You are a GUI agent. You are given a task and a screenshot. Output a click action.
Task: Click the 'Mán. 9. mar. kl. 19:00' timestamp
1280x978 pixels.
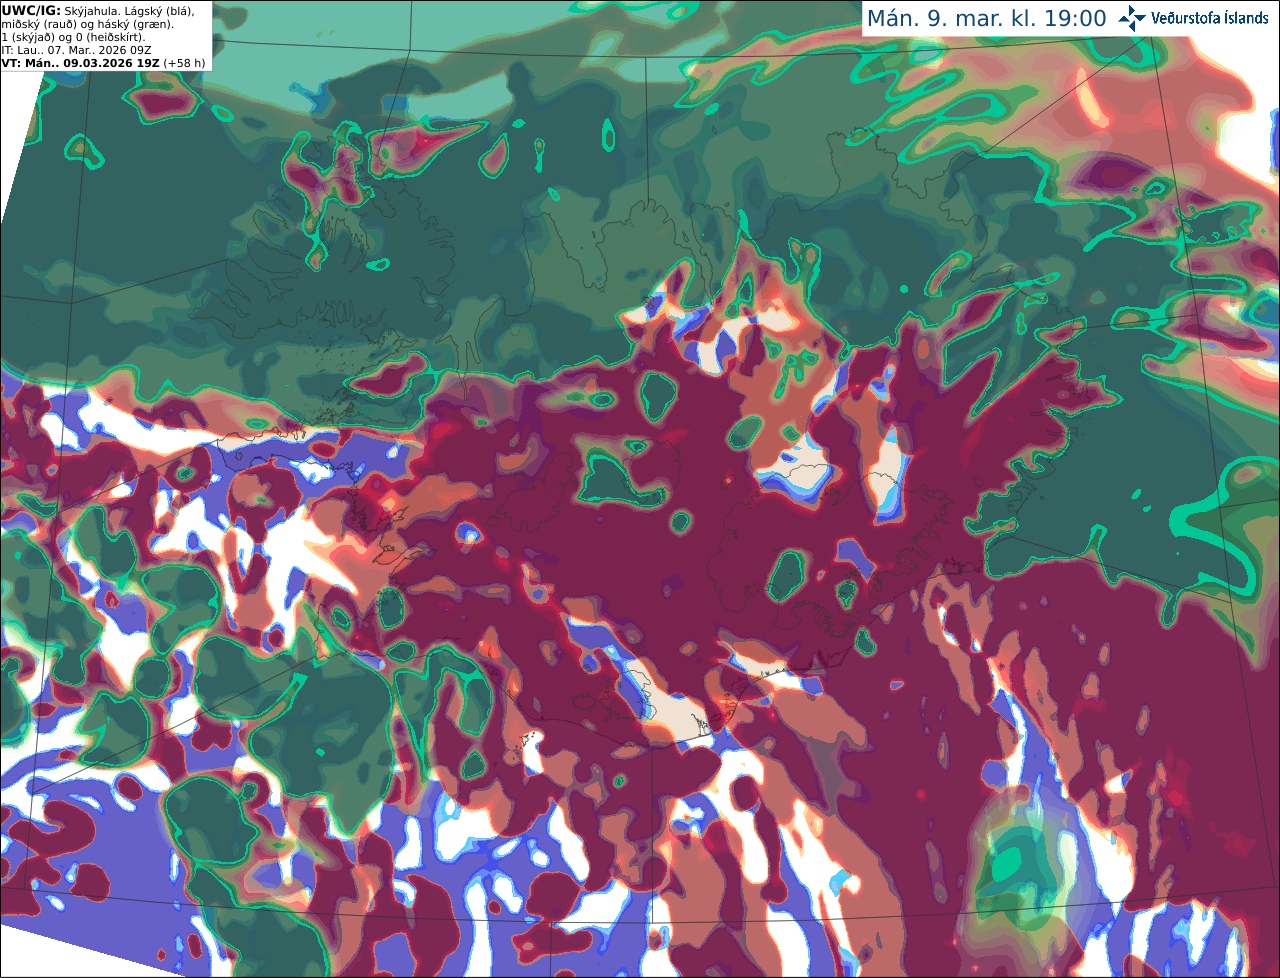986,19
